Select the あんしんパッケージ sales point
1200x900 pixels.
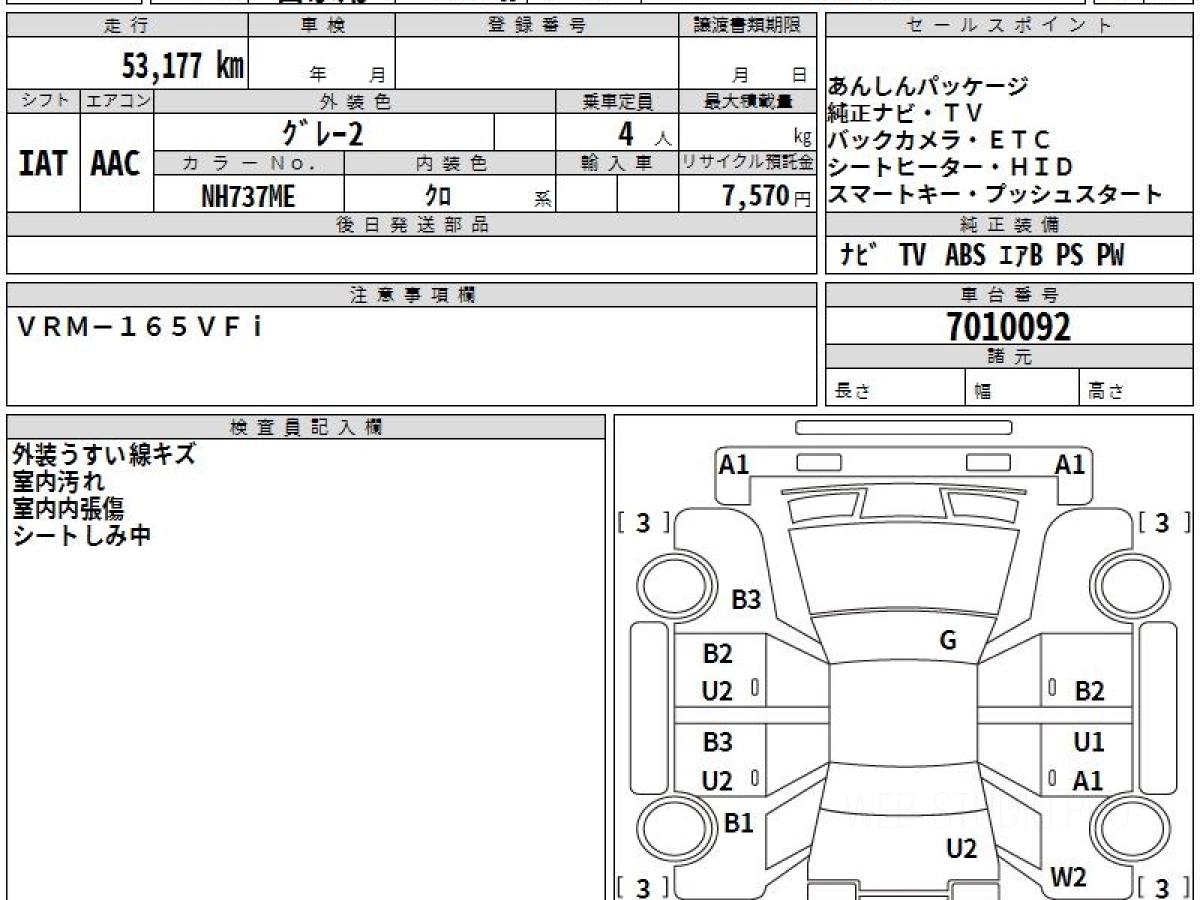pyautogui.click(x=928, y=87)
